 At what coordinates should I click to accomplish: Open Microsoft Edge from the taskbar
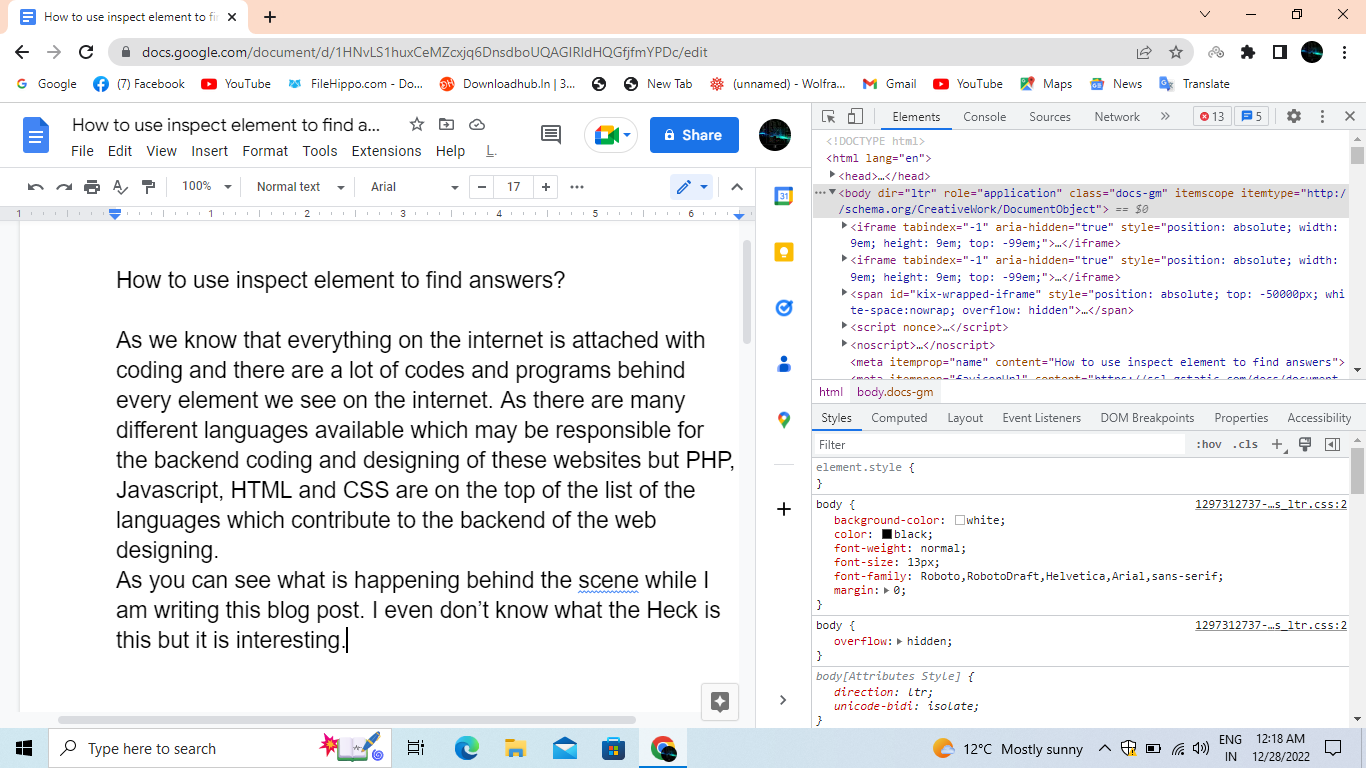(x=467, y=748)
